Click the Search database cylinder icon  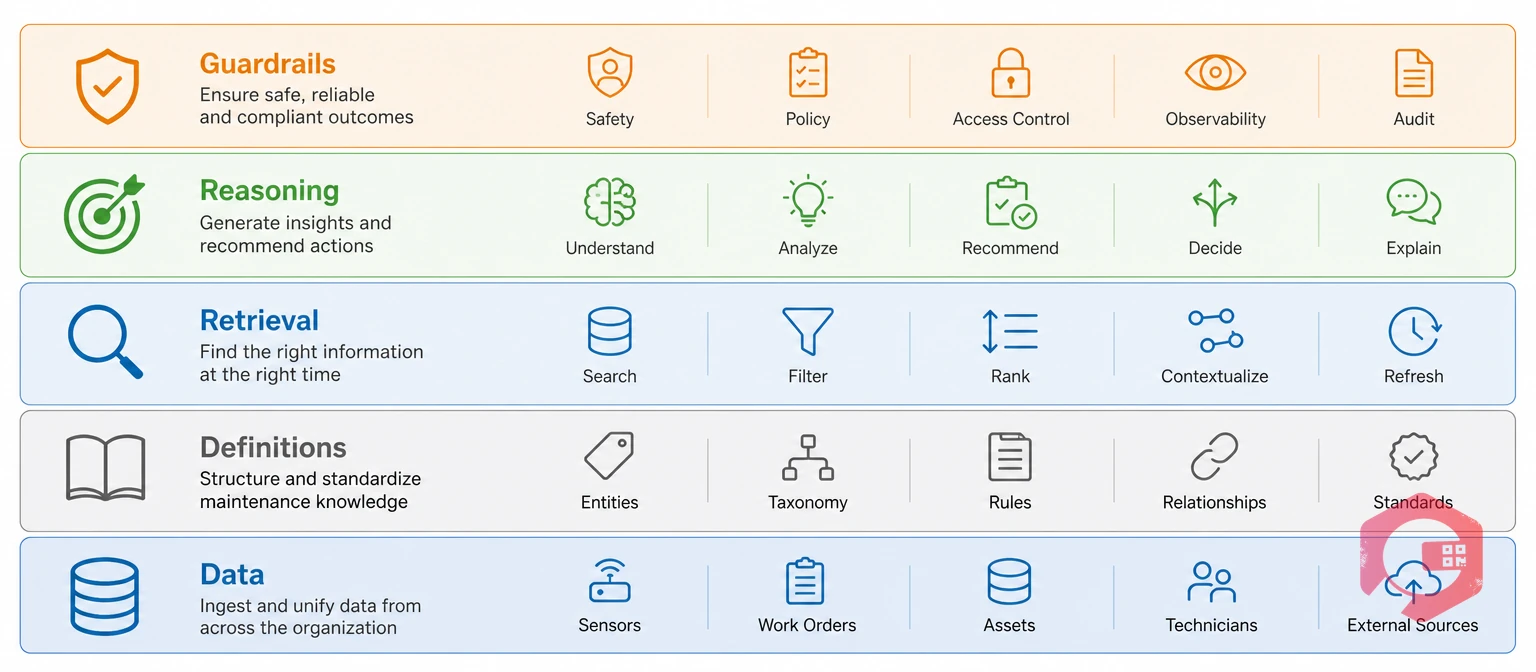tap(609, 331)
